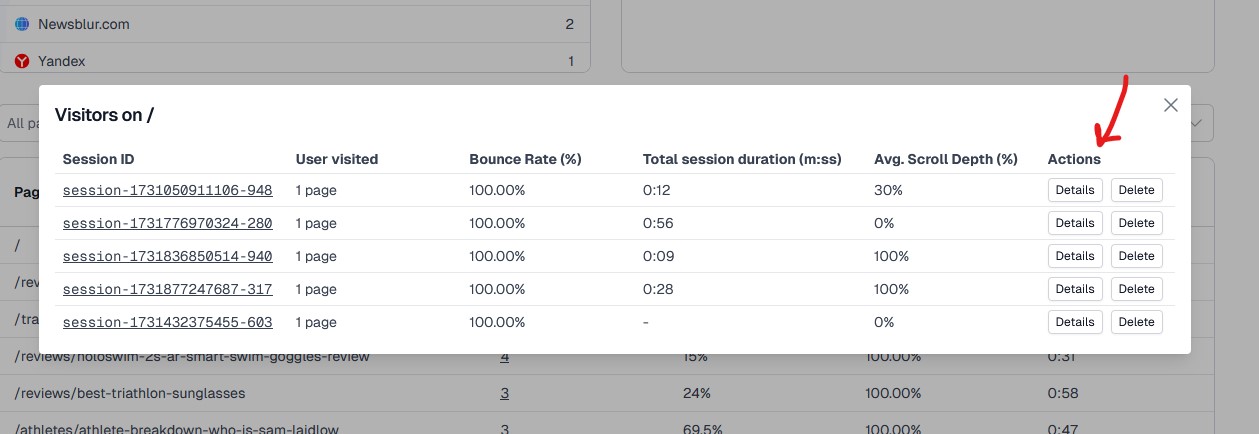The height and width of the screenshot is (434, 1259).
Task: Open session-1731836850514-940 link
Action: (167, 256)
